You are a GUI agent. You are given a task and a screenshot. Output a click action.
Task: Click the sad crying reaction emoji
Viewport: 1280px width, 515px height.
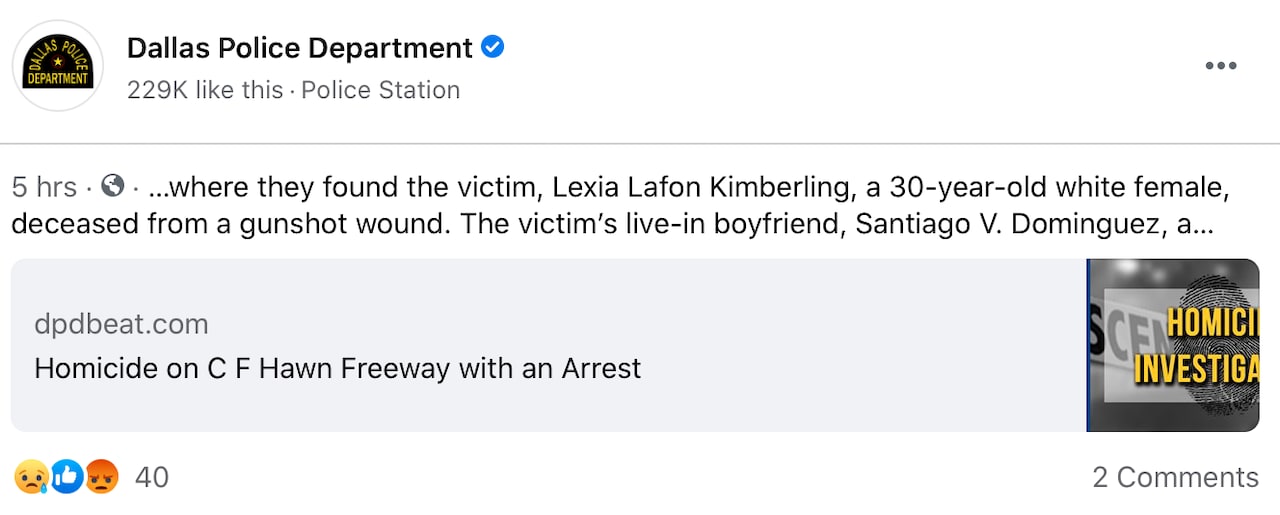click(x=31, y=478)
